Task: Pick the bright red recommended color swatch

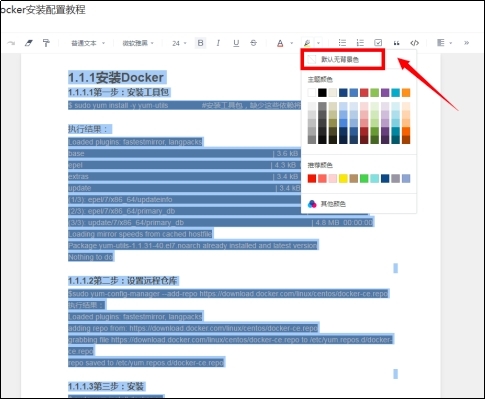Action: [312, 178]
